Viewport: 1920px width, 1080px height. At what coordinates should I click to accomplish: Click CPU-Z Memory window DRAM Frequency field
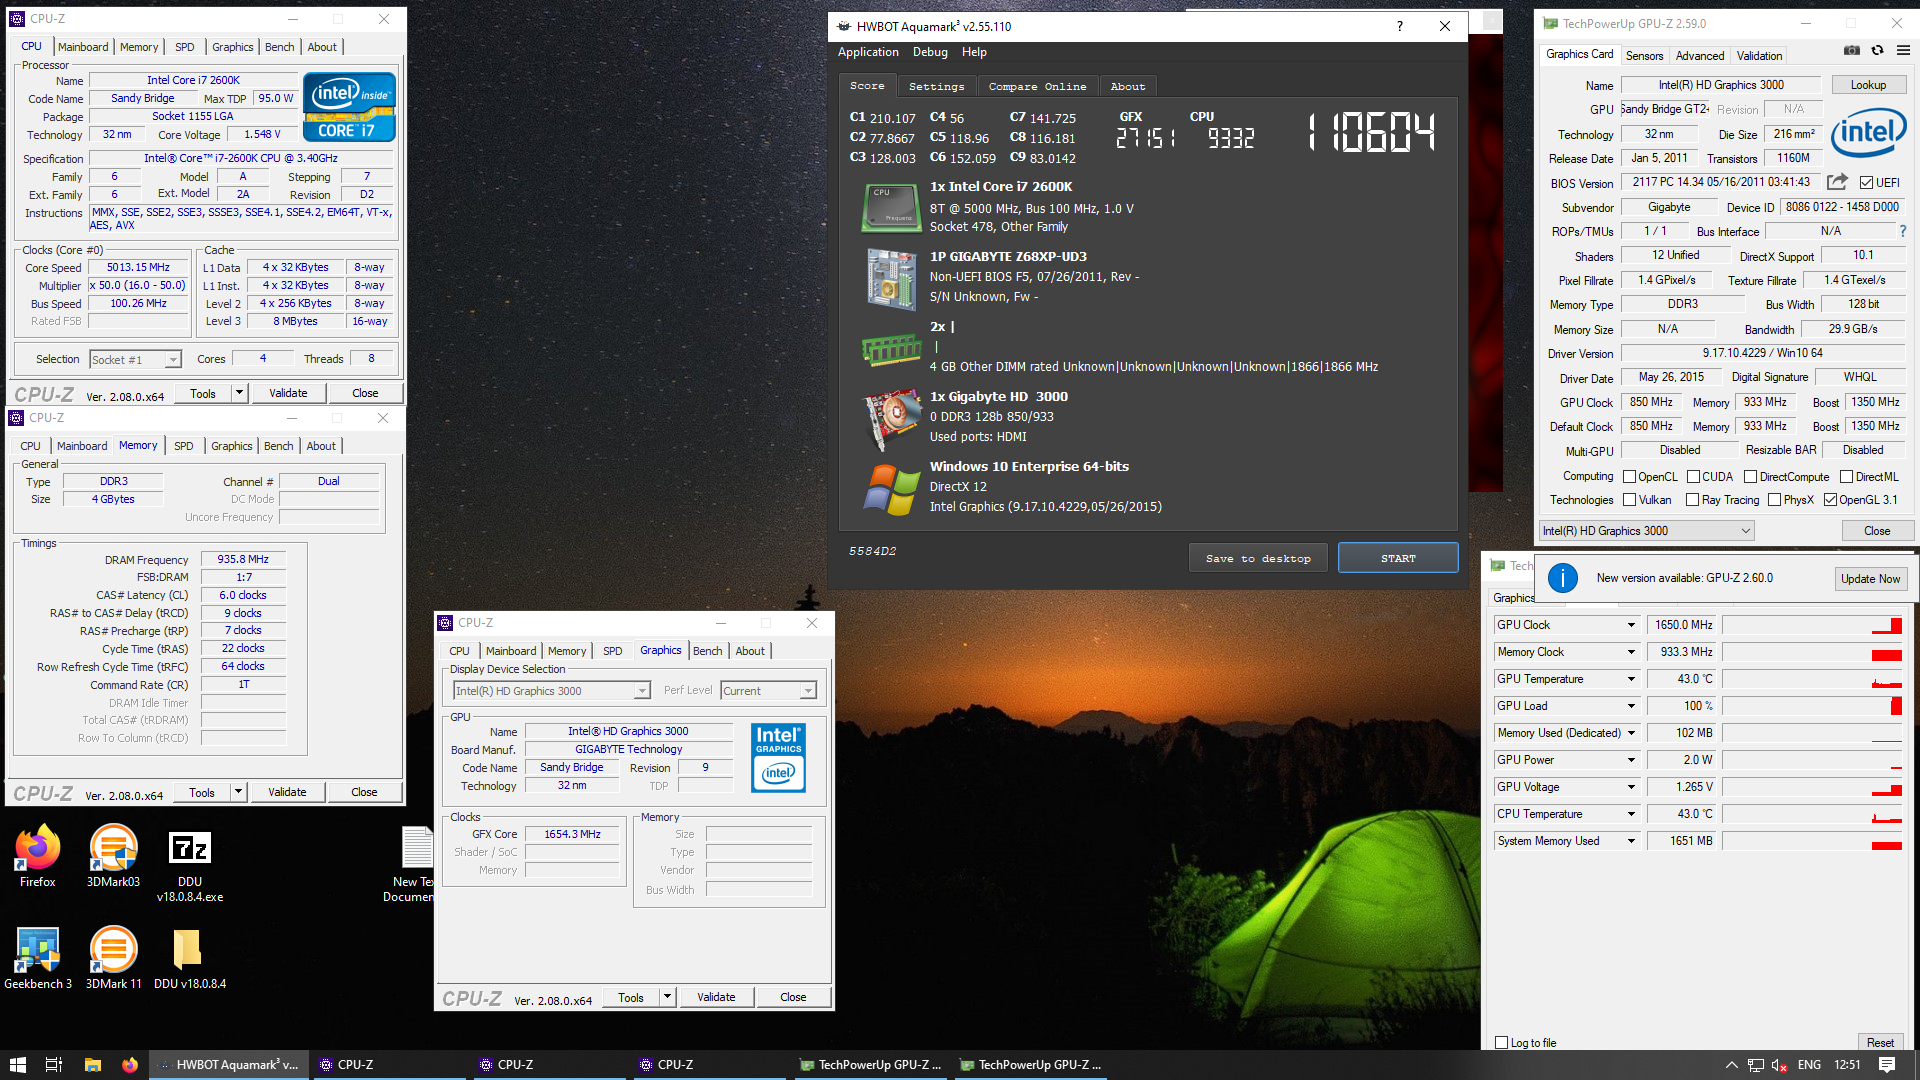point(243,560)
